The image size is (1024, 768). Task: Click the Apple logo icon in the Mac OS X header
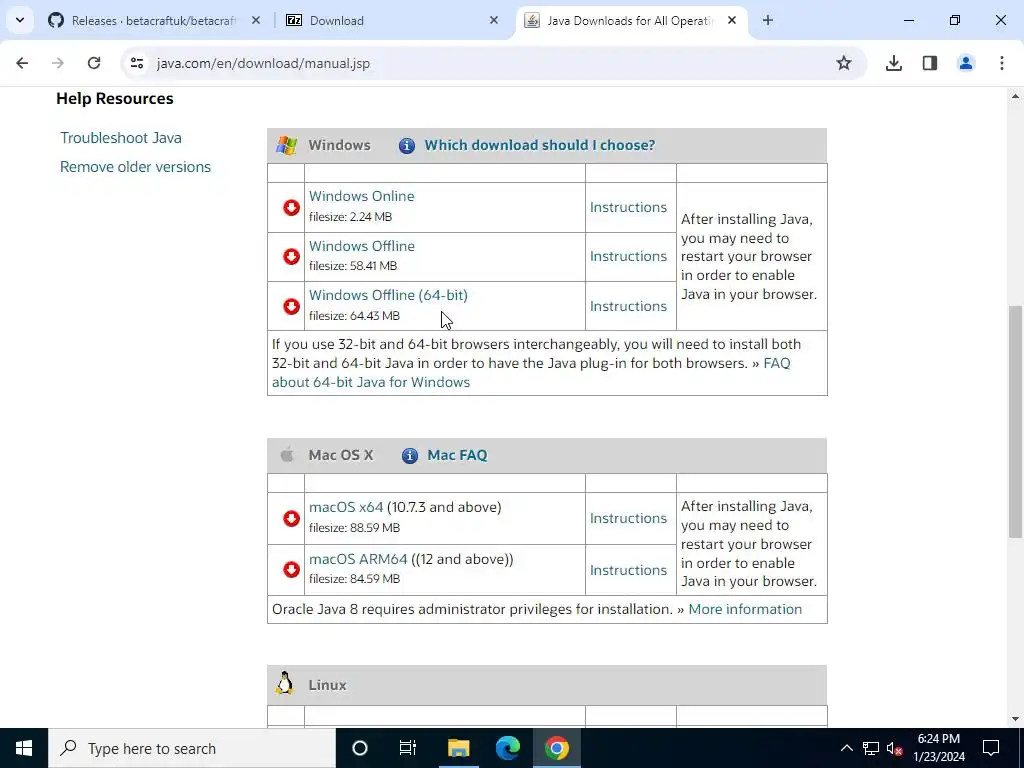point(287,455)
